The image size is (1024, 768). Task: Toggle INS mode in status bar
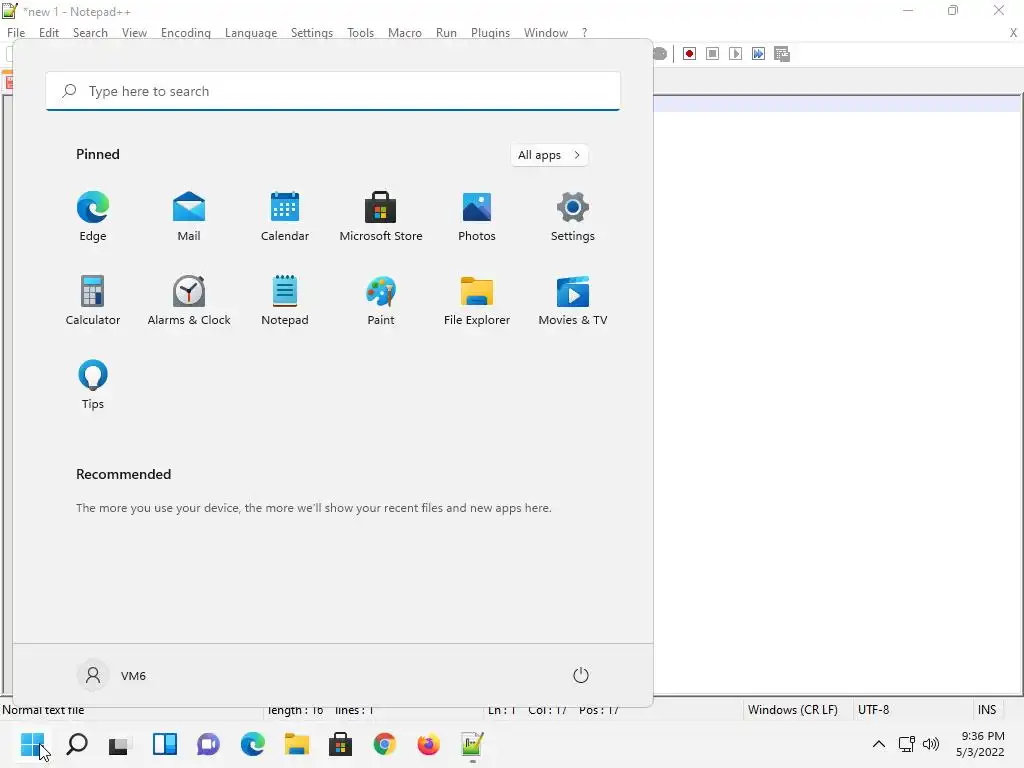[987, 710]
